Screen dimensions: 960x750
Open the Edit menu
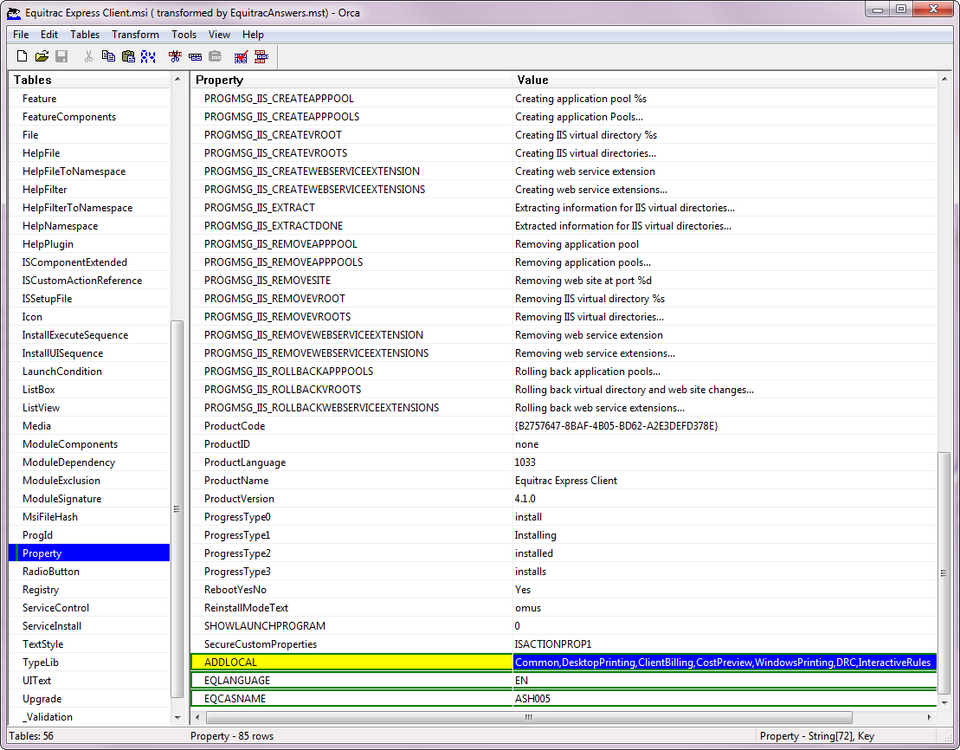coord(49,34)
